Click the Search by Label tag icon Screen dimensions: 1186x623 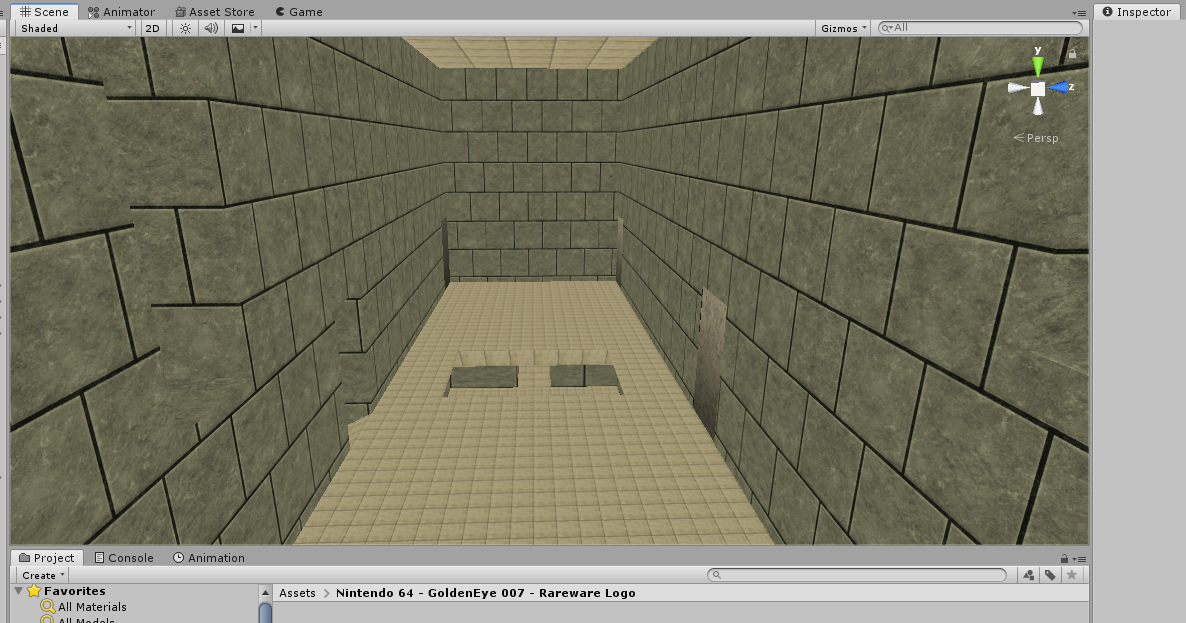click(x=1050, y=575)
